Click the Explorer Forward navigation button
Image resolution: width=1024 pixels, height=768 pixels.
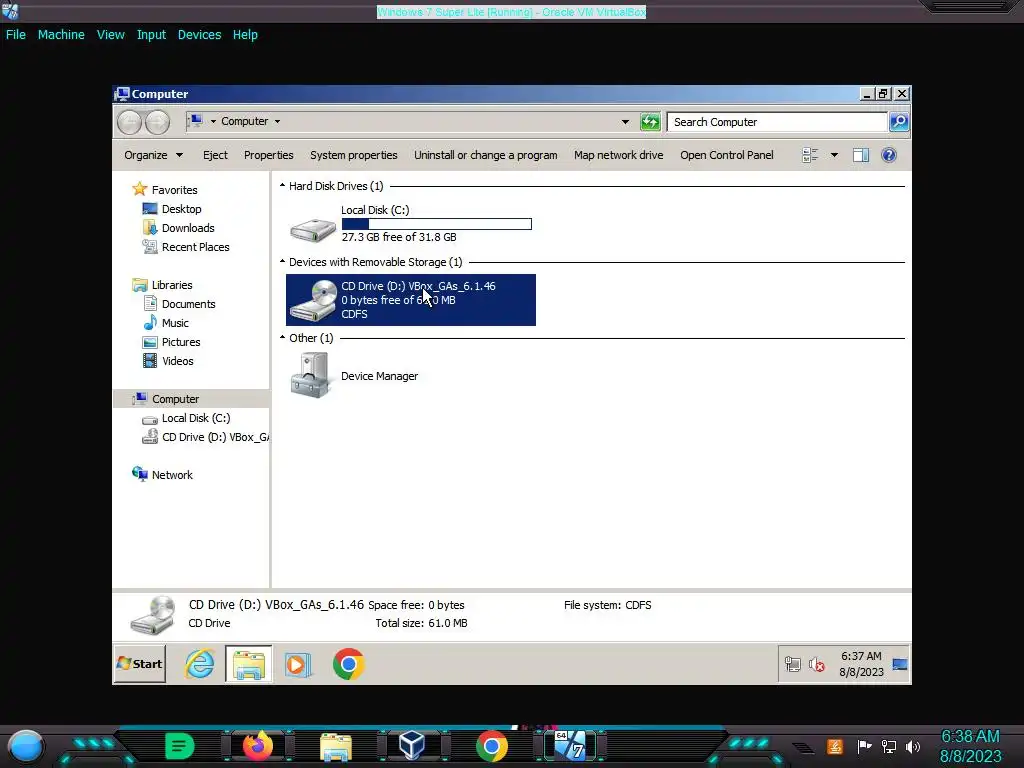point(157,122)
